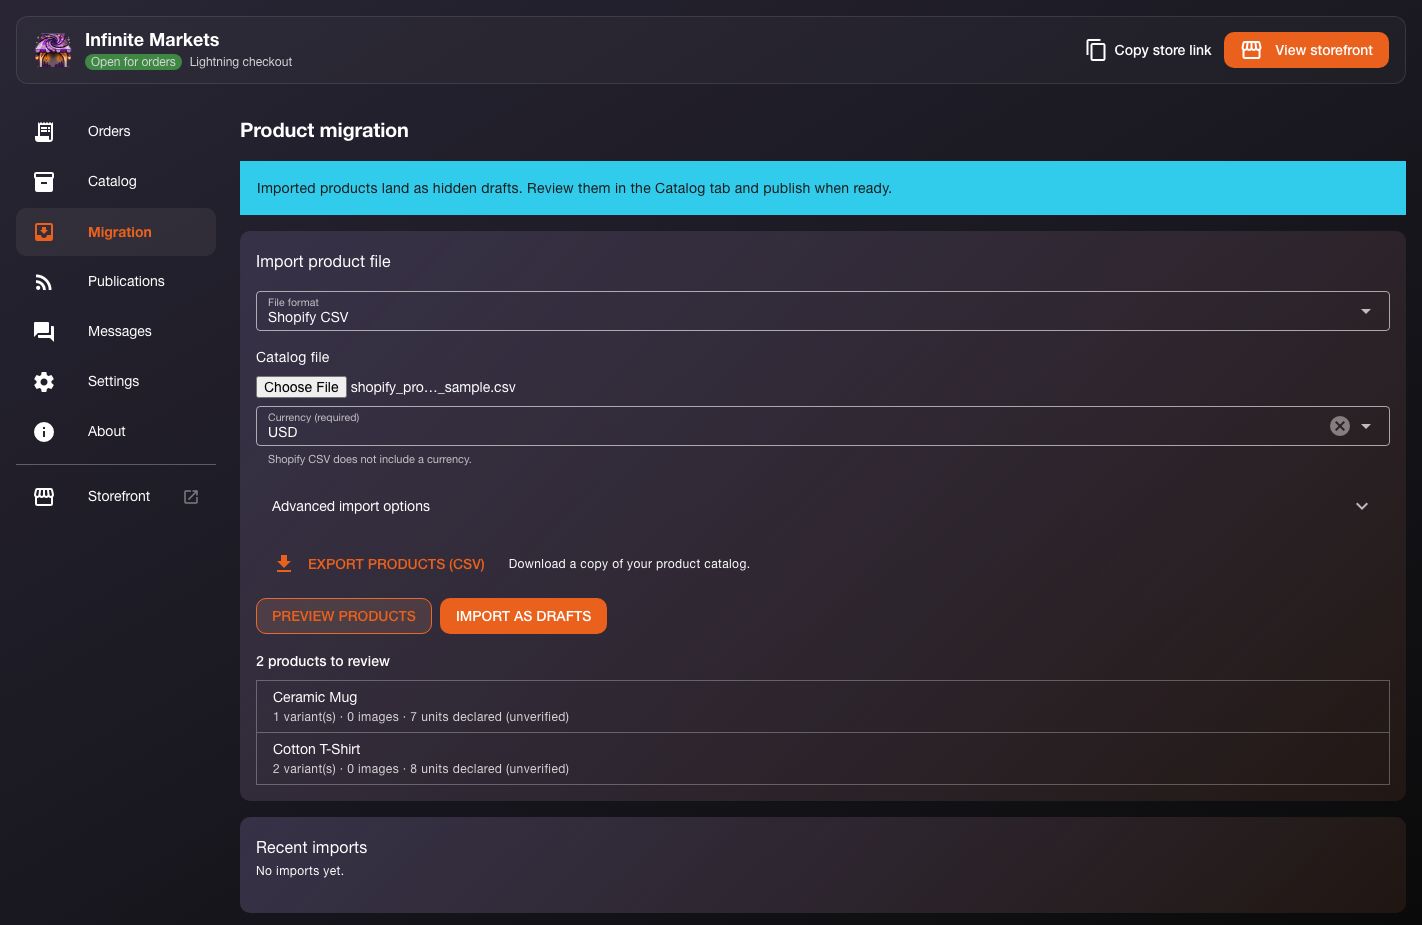Open Messages in the sidebar
This screenshot has height=925, width=1422.
116,332
